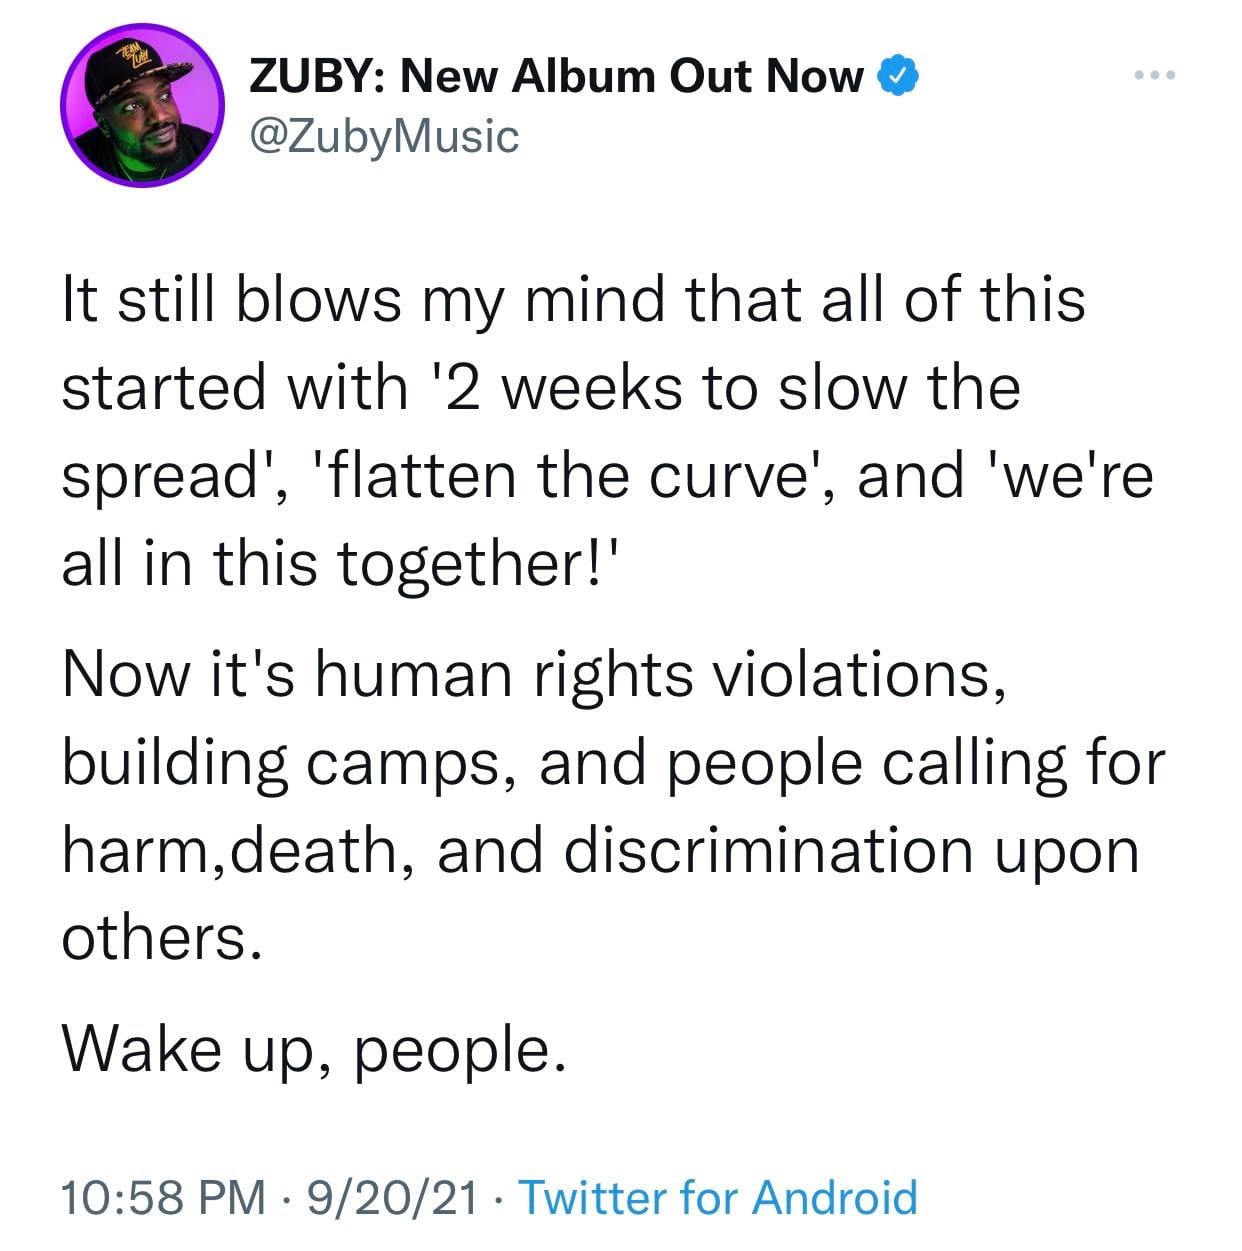Click the word 'others.' in the tweet
The image size is (1242, 1251).
(x=163, y=938)
